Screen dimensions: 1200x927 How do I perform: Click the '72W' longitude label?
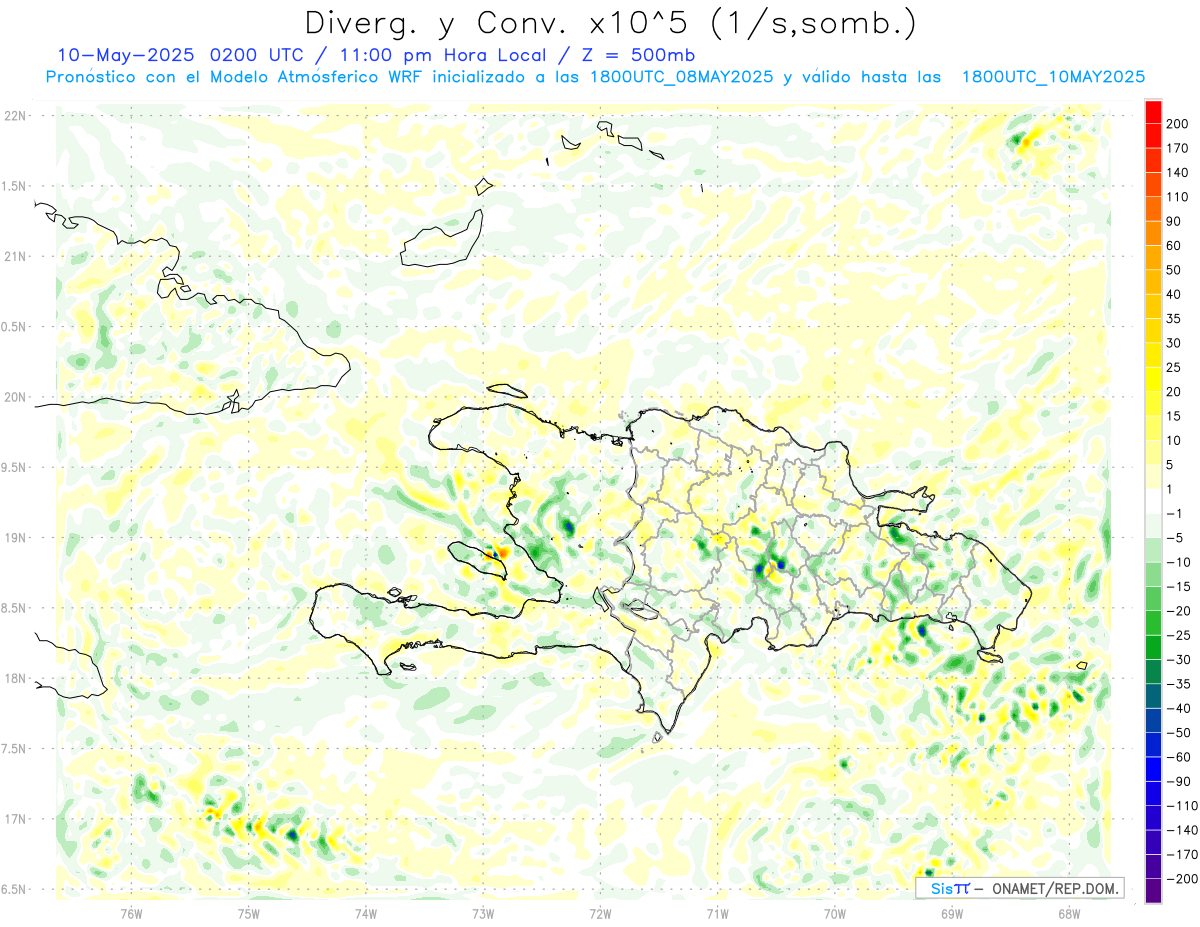[x=600, y=914]
